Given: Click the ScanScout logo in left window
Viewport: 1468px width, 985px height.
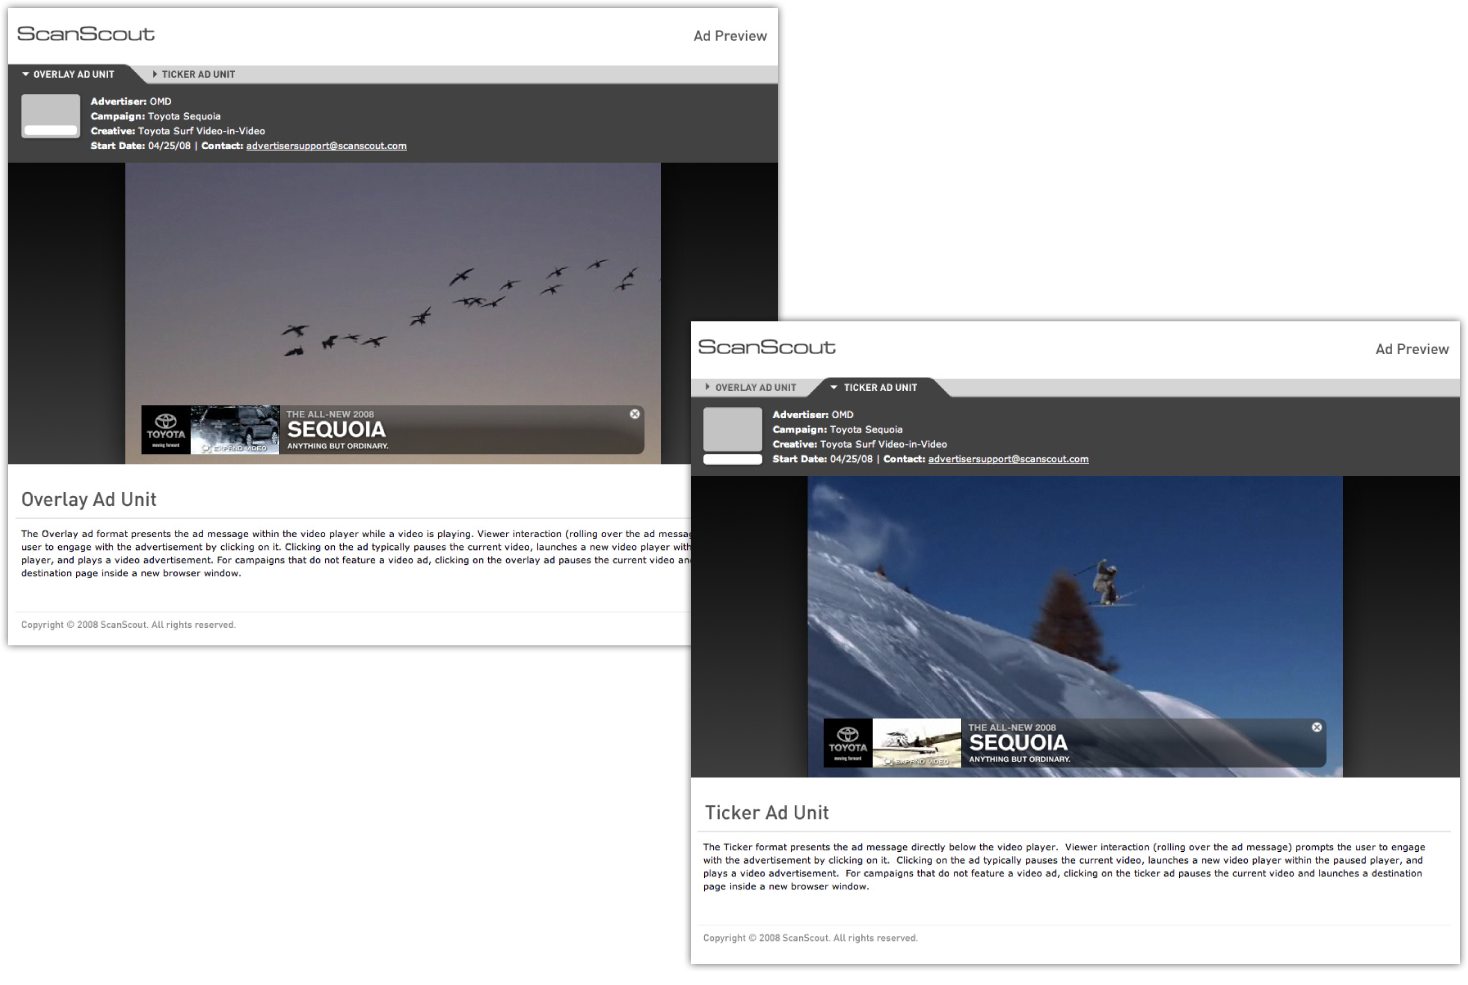Looking at the screenshot, I should [86, 34].
